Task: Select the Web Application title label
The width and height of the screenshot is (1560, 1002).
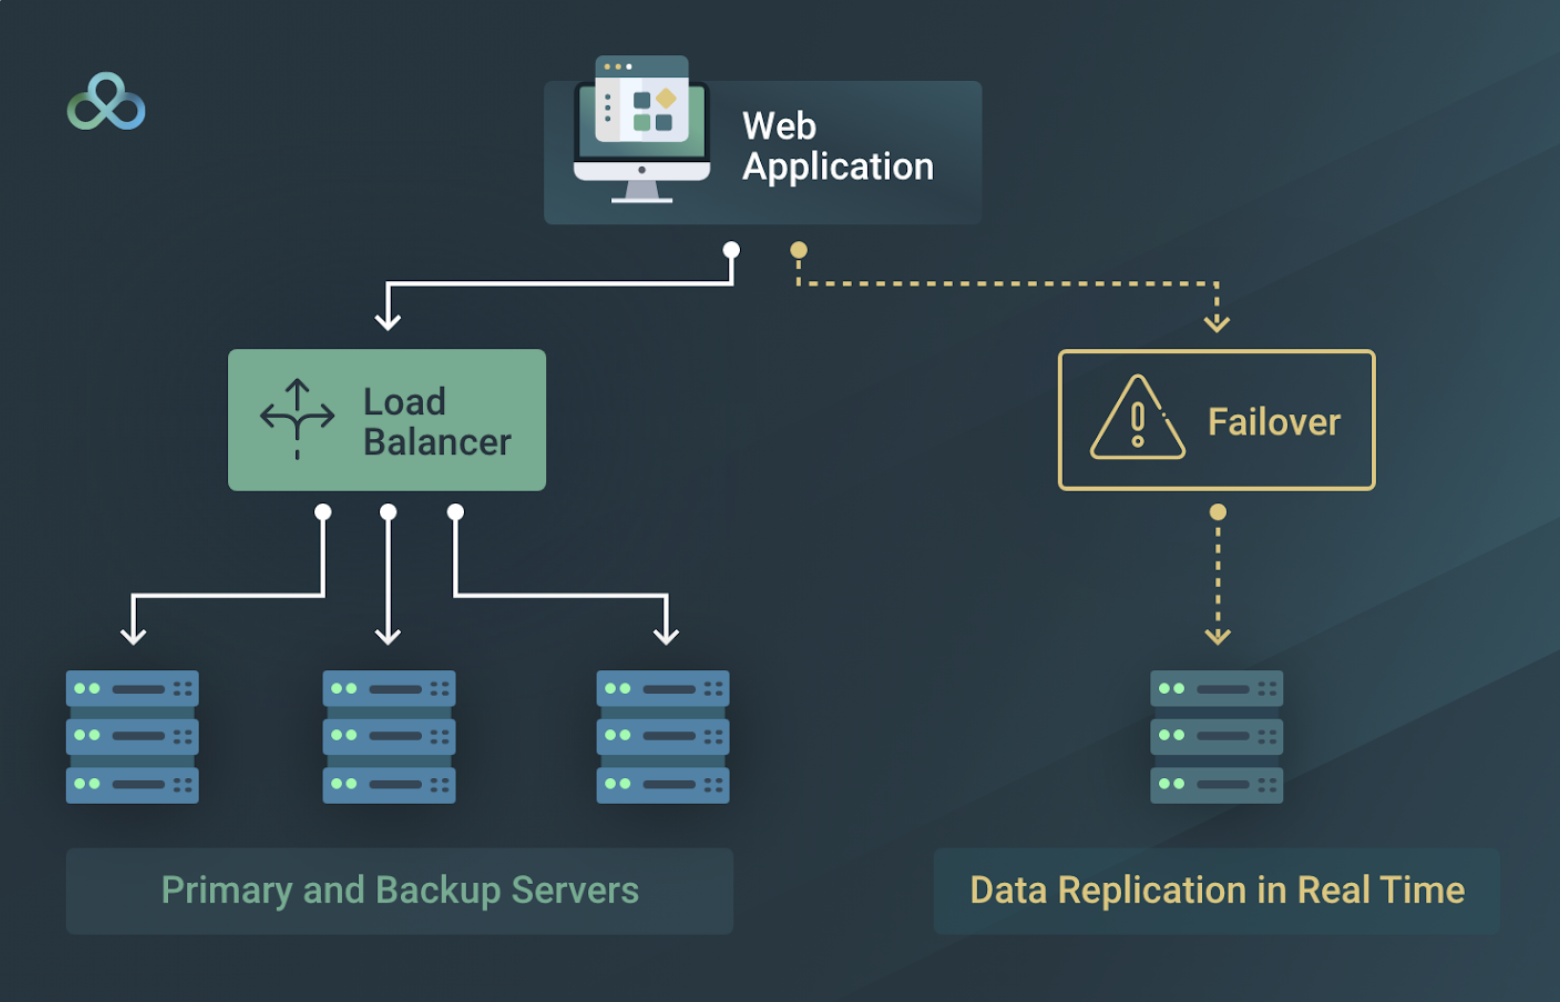Action: coord(837,146)
